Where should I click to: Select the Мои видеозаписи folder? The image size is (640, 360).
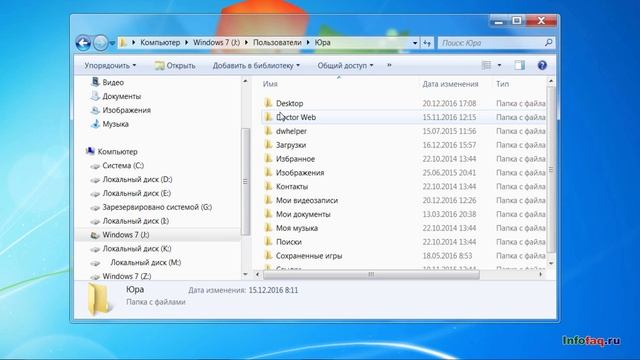307,200
